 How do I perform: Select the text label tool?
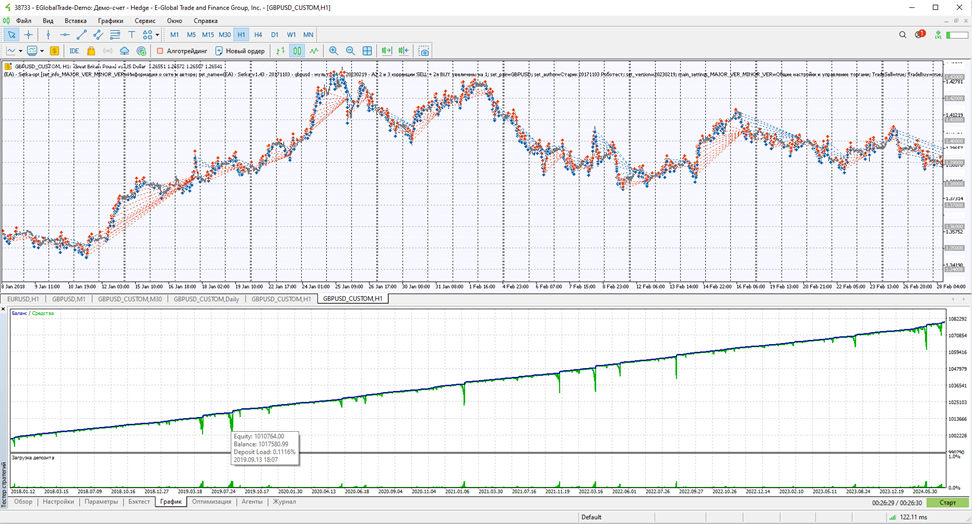tap(131, 35)
